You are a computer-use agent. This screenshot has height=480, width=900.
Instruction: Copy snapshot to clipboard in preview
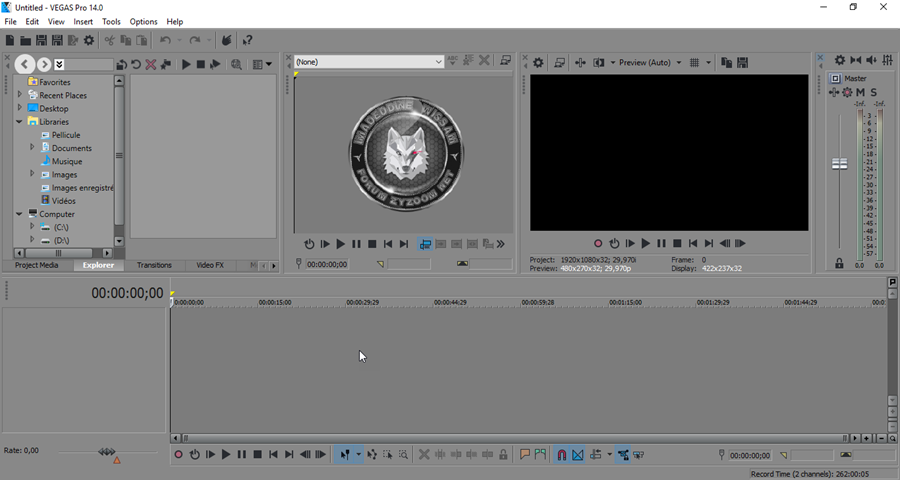pyautogui.click(x=726, y=63)
